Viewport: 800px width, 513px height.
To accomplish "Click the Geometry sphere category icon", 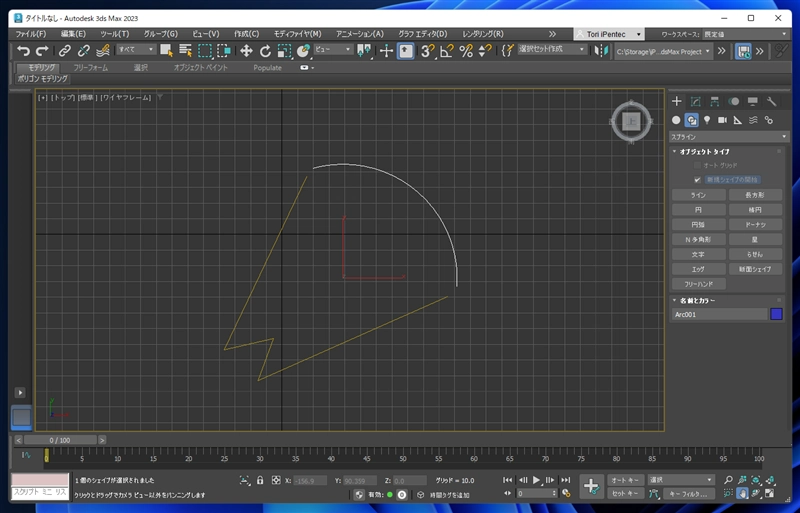I will pos(676,120).
